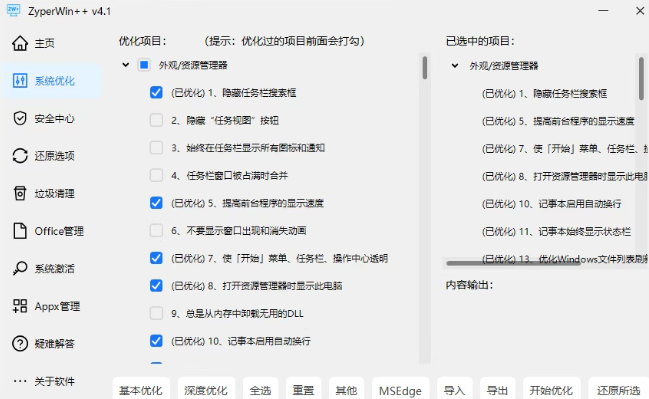Click the trash bin icon for 垃圾清理
This screenshot has width=649, height=399.
(20, 193)
